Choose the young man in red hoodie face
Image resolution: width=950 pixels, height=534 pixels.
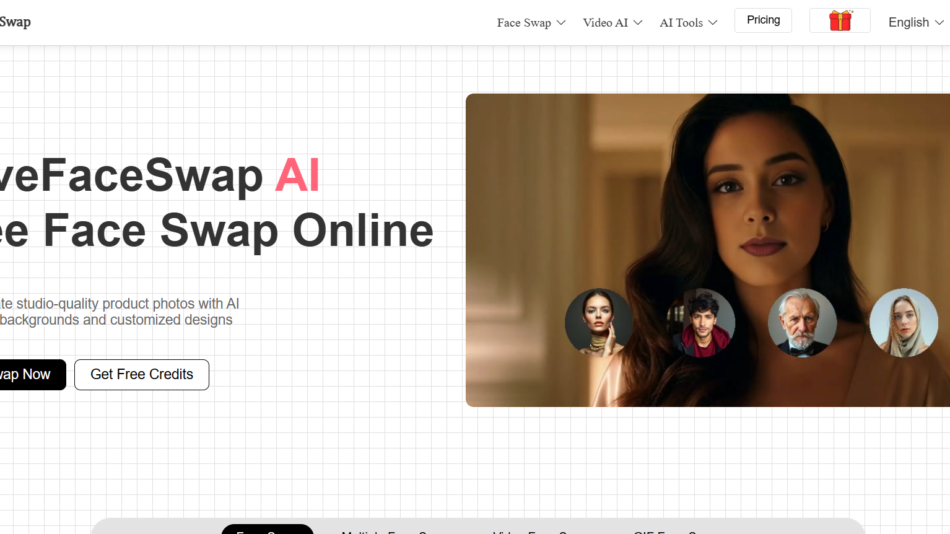[702, 323]
